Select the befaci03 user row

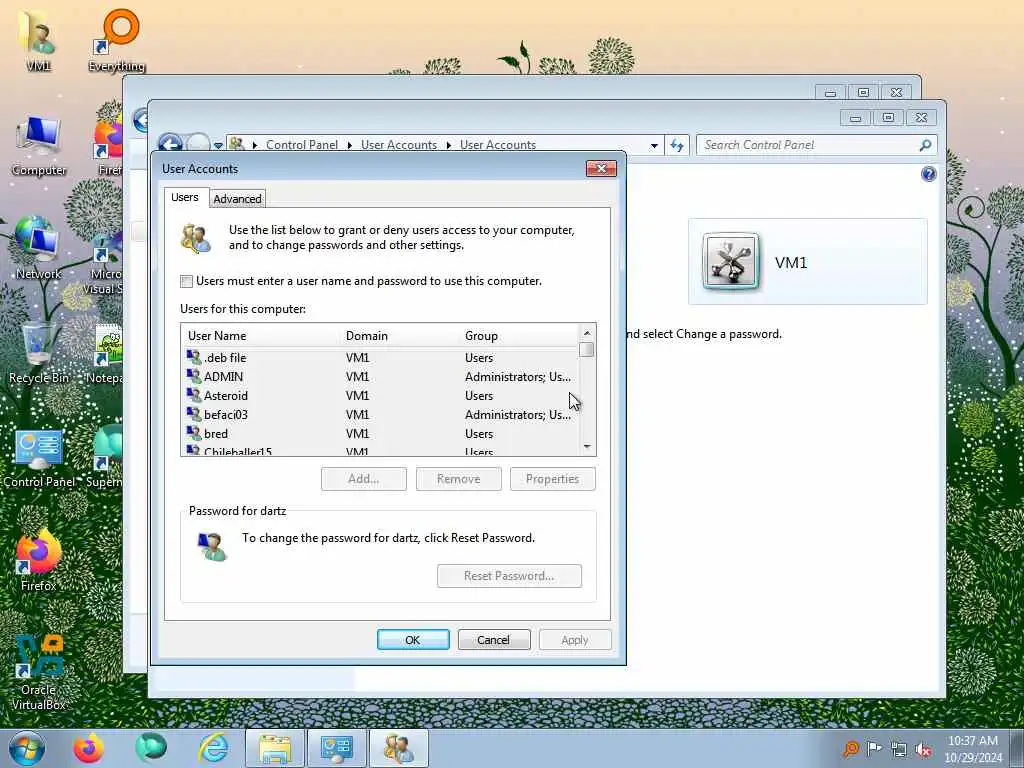[x=380, y=415]
